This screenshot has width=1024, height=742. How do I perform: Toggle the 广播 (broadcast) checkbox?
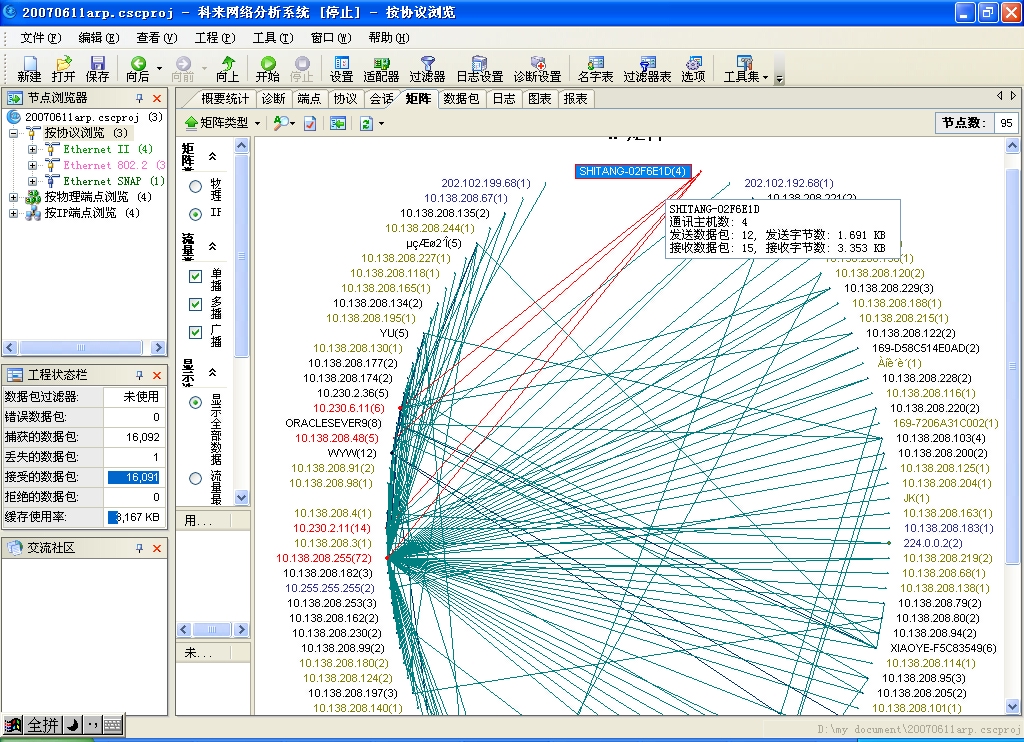tap(196, 332)
